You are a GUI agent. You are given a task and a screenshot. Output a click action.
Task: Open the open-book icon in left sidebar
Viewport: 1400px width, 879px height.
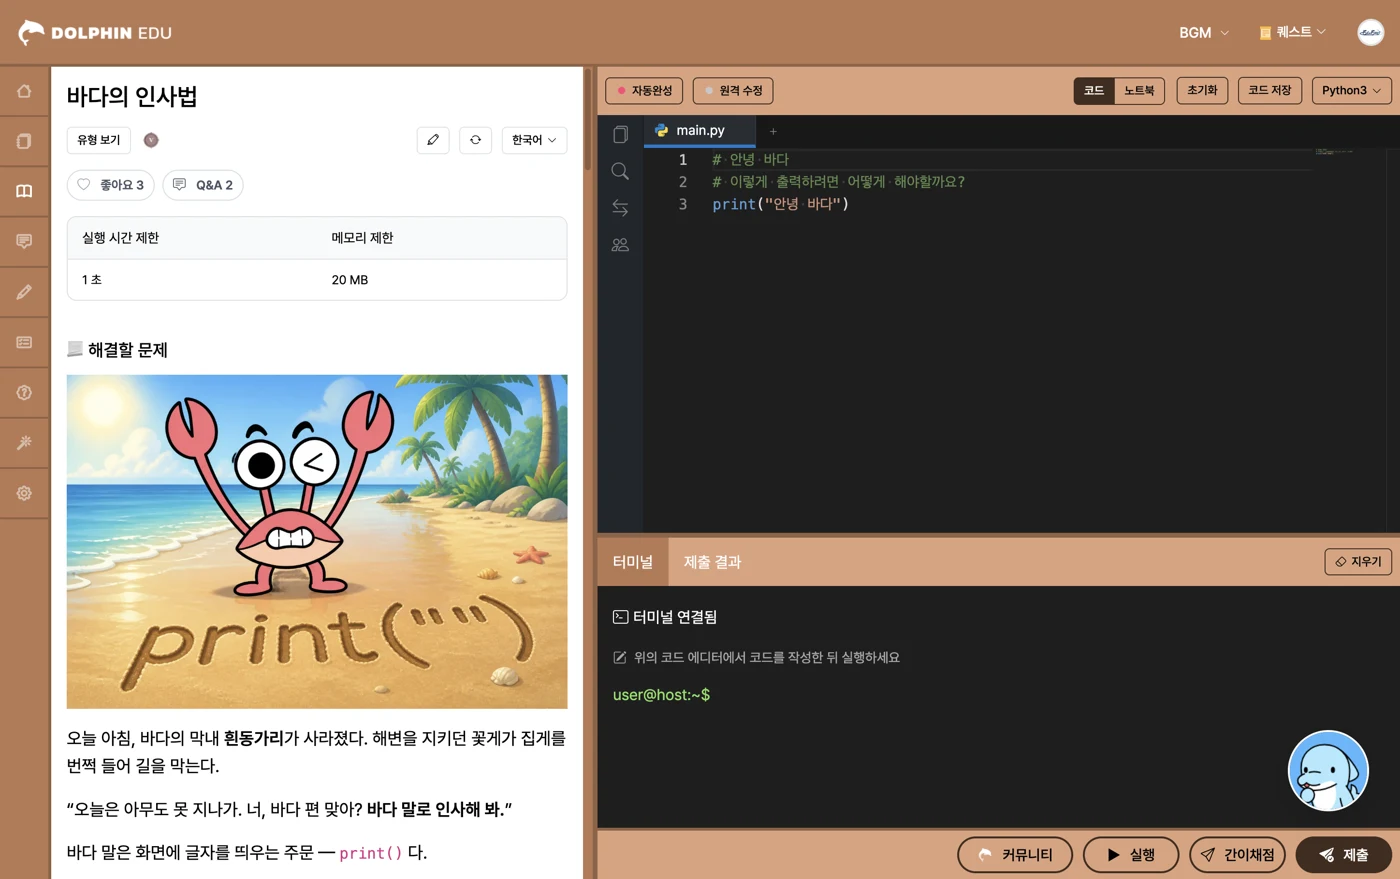click(x=24, y=191)
